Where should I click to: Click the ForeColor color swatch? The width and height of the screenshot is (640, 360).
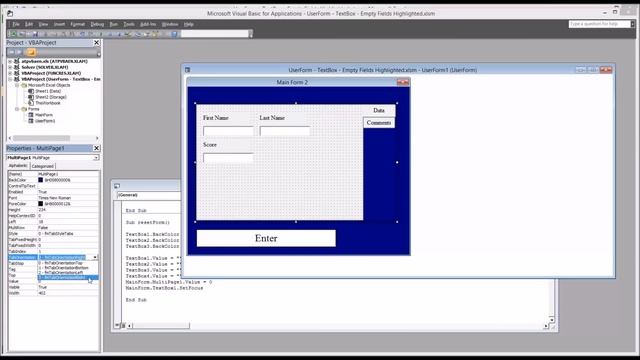tap(40, 204)
